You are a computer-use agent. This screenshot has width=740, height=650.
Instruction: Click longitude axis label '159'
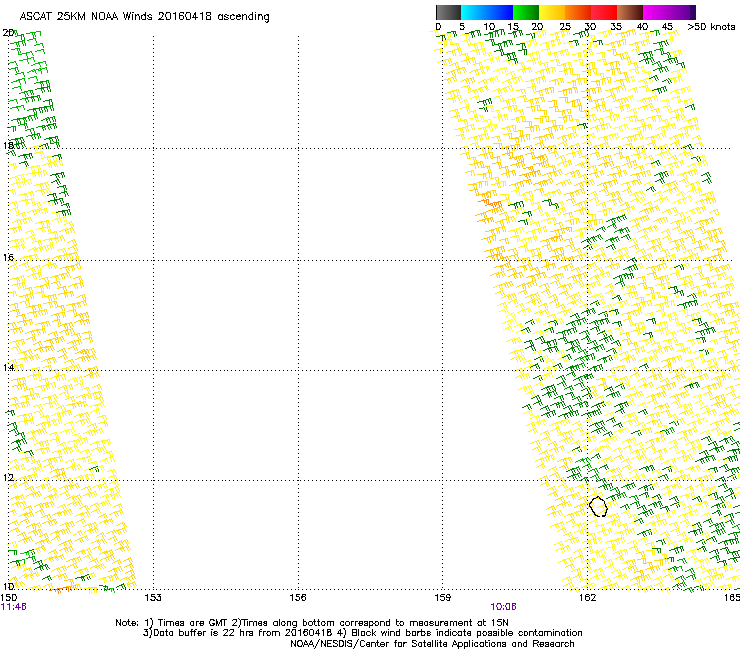(x=442, y=598)
